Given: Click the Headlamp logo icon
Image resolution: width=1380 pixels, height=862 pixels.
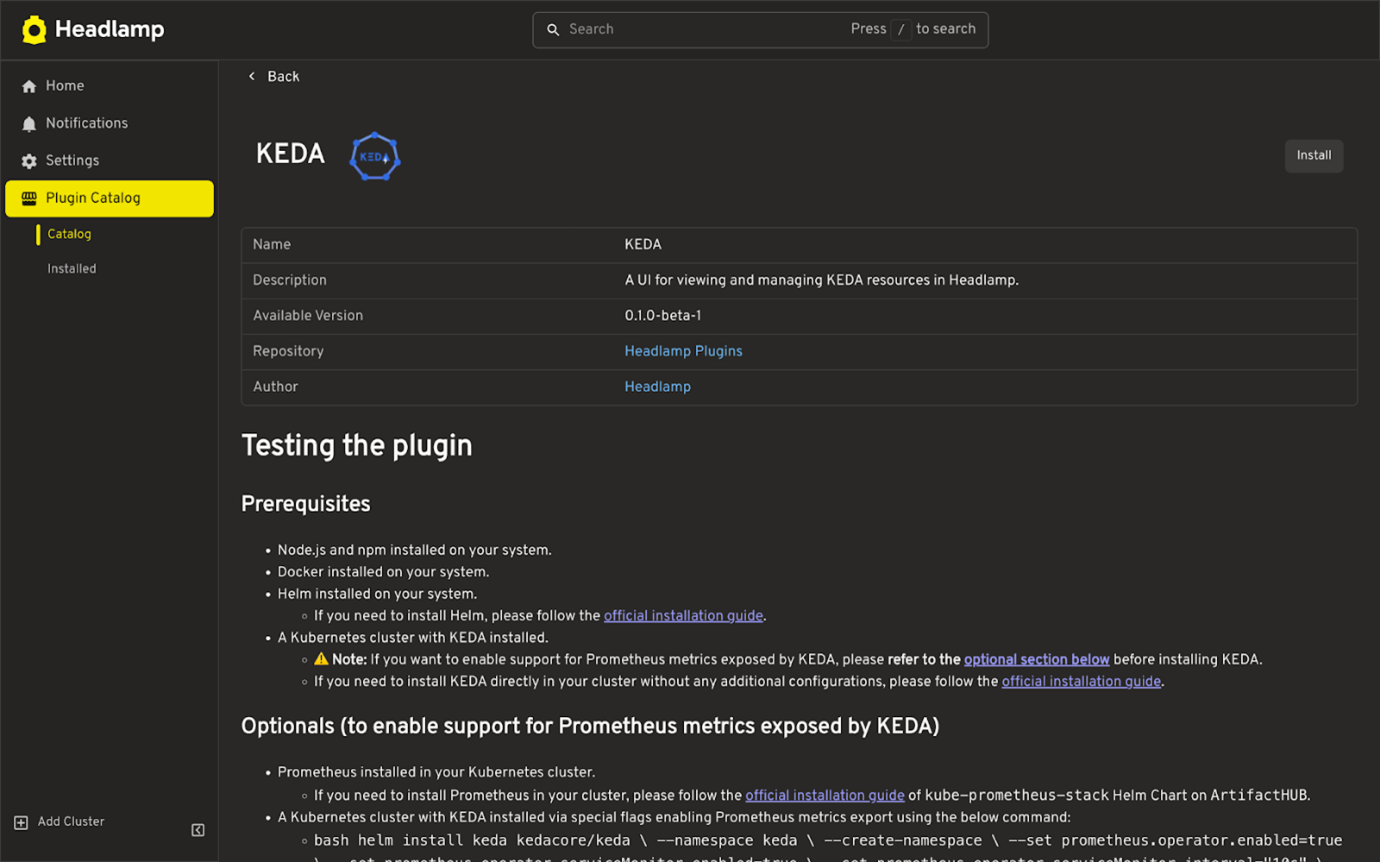Looking at the screenshot, I should click(x=34, y=30).
